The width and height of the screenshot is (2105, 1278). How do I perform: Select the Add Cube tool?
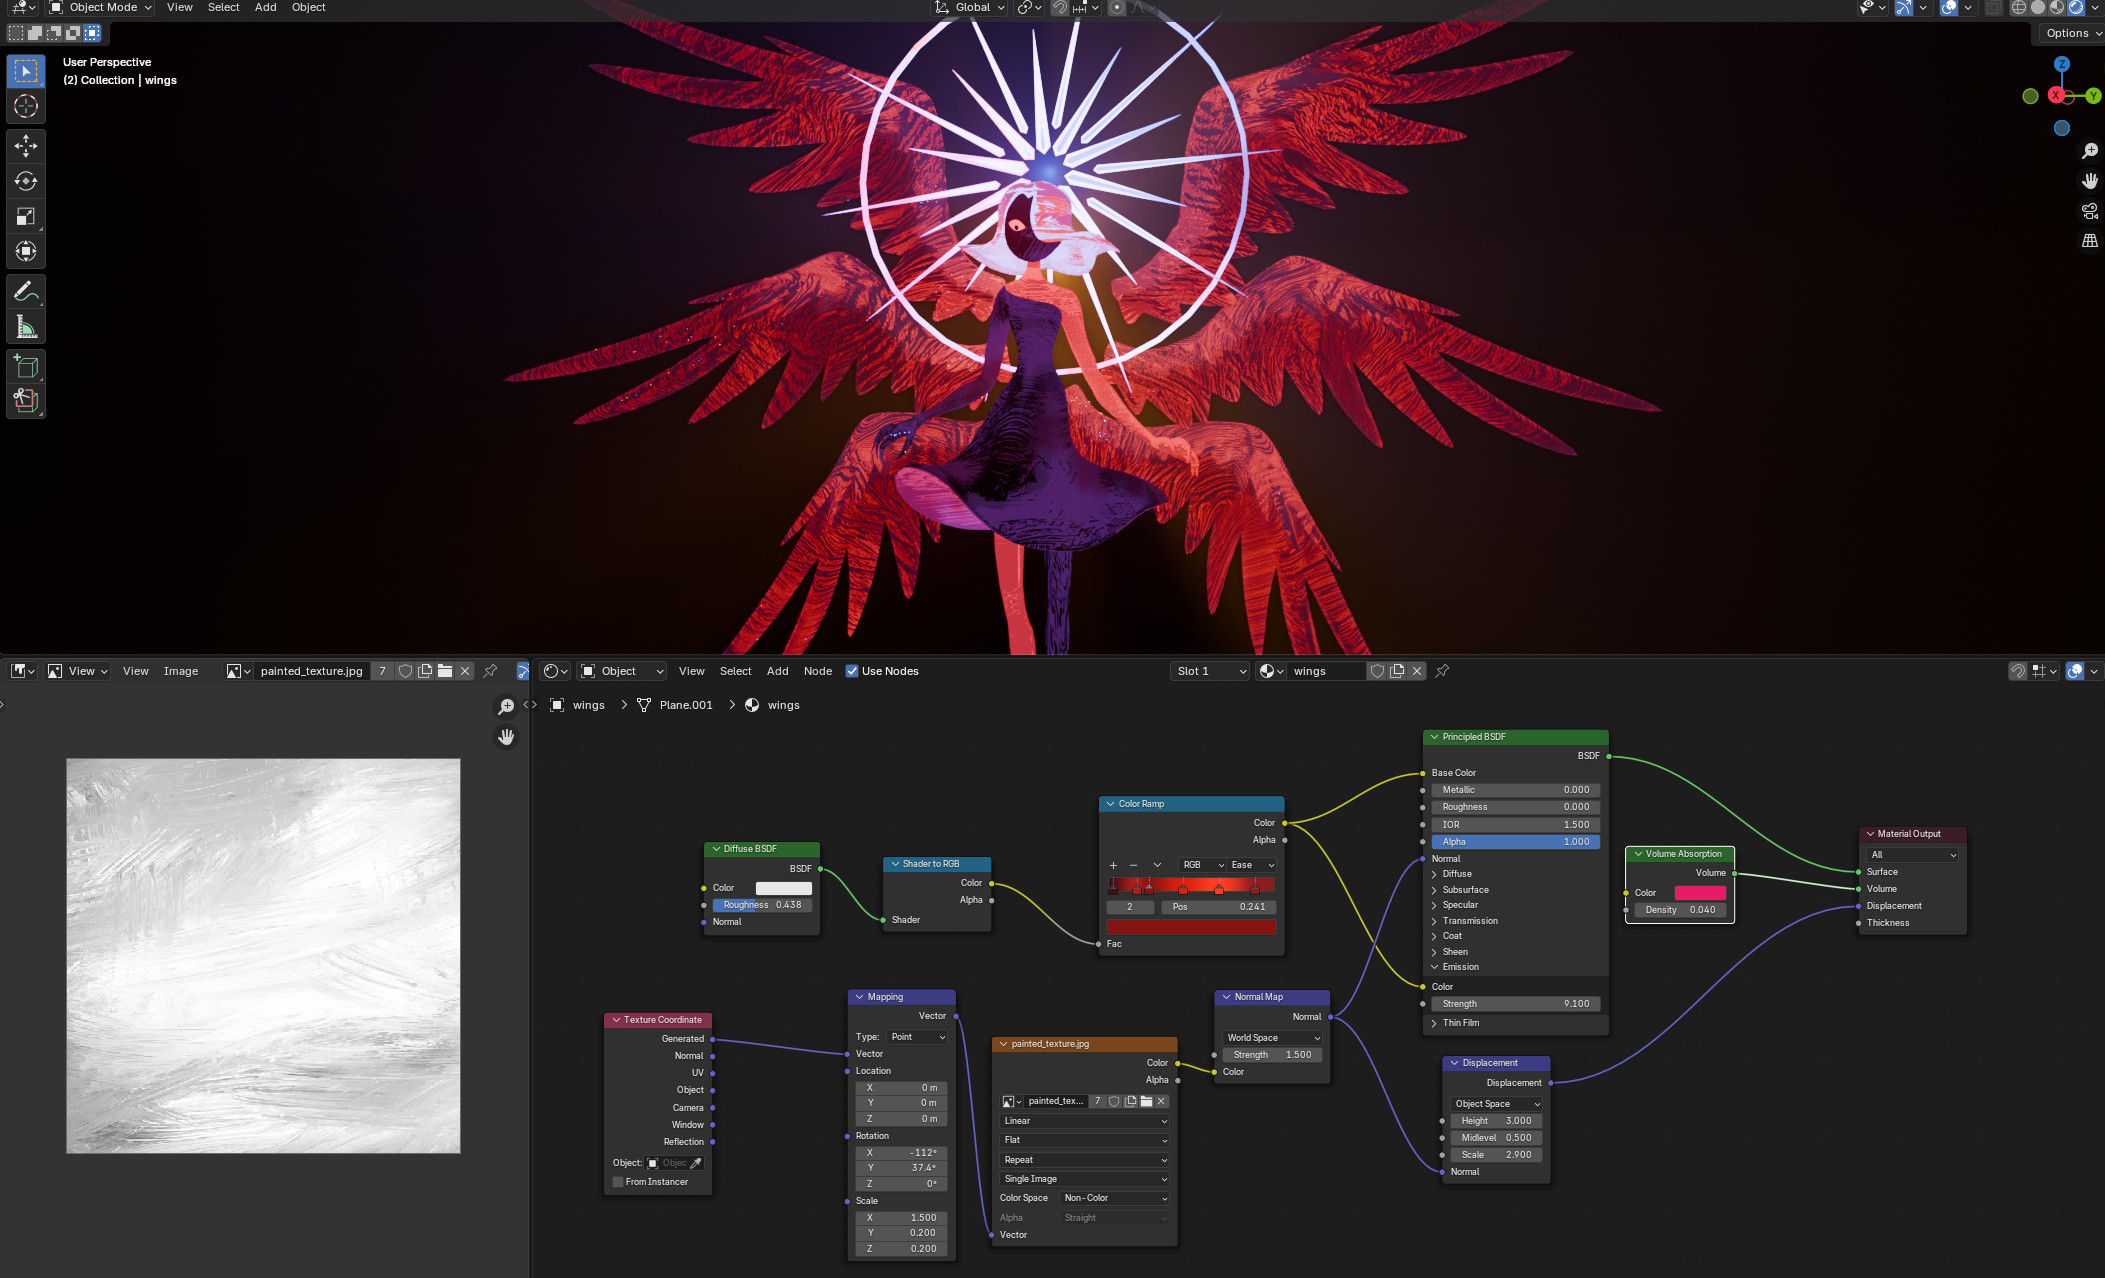26,367
